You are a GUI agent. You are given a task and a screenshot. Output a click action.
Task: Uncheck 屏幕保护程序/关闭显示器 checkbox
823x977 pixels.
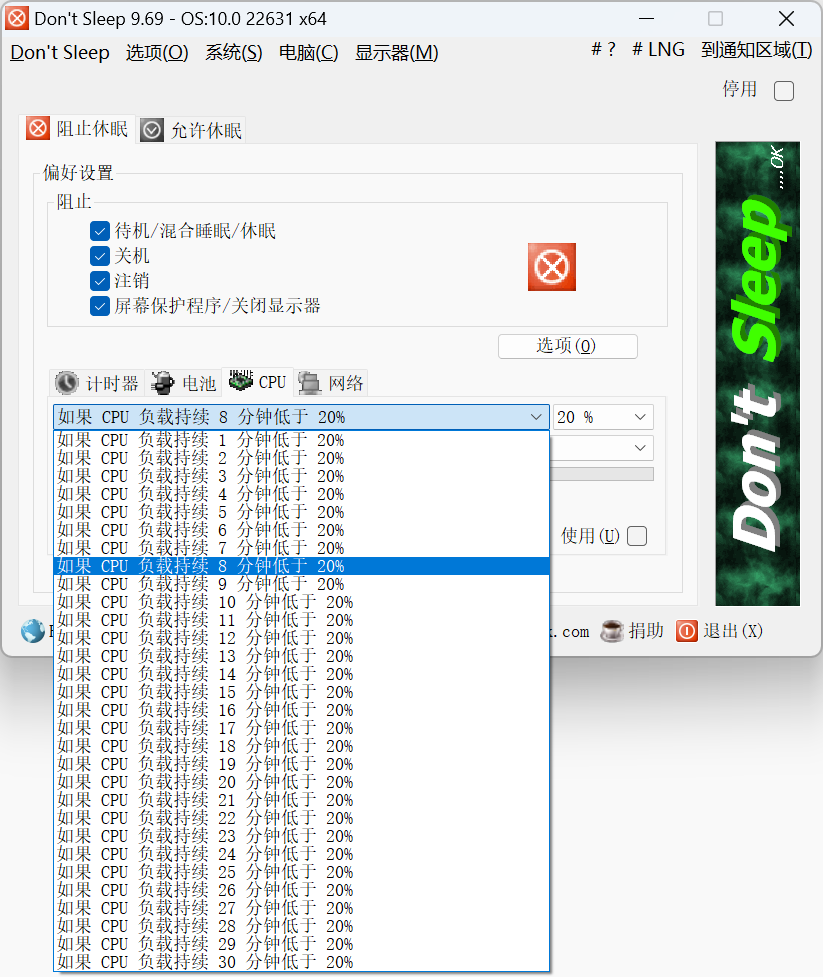click(x=100, y=306)
